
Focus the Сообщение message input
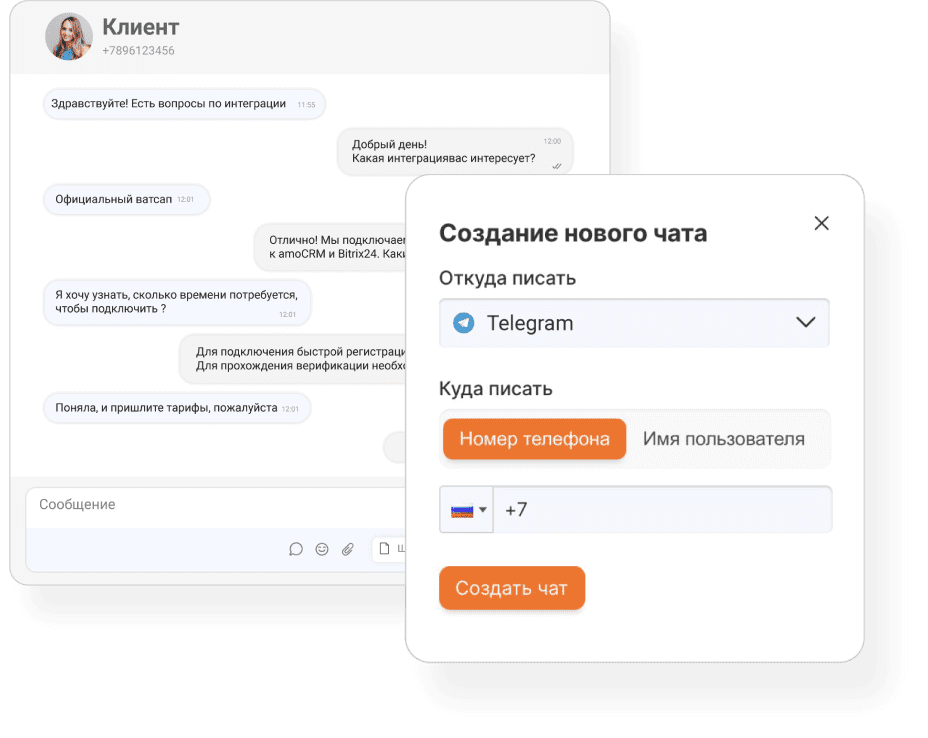(216, 505)
